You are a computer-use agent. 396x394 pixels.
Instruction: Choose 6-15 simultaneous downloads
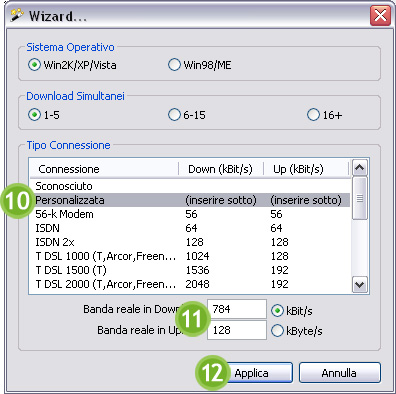point(187,115)
